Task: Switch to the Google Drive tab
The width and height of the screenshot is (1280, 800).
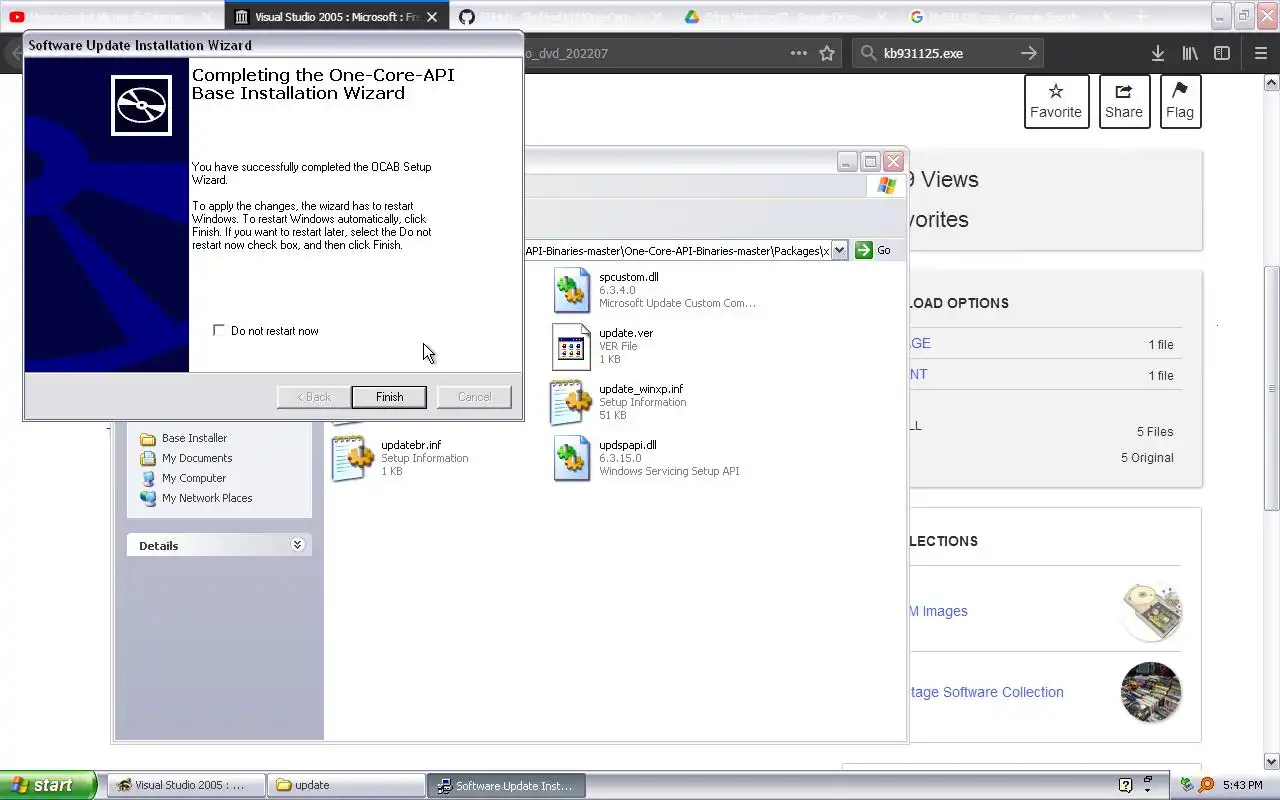Action: (x=787, y=17)
